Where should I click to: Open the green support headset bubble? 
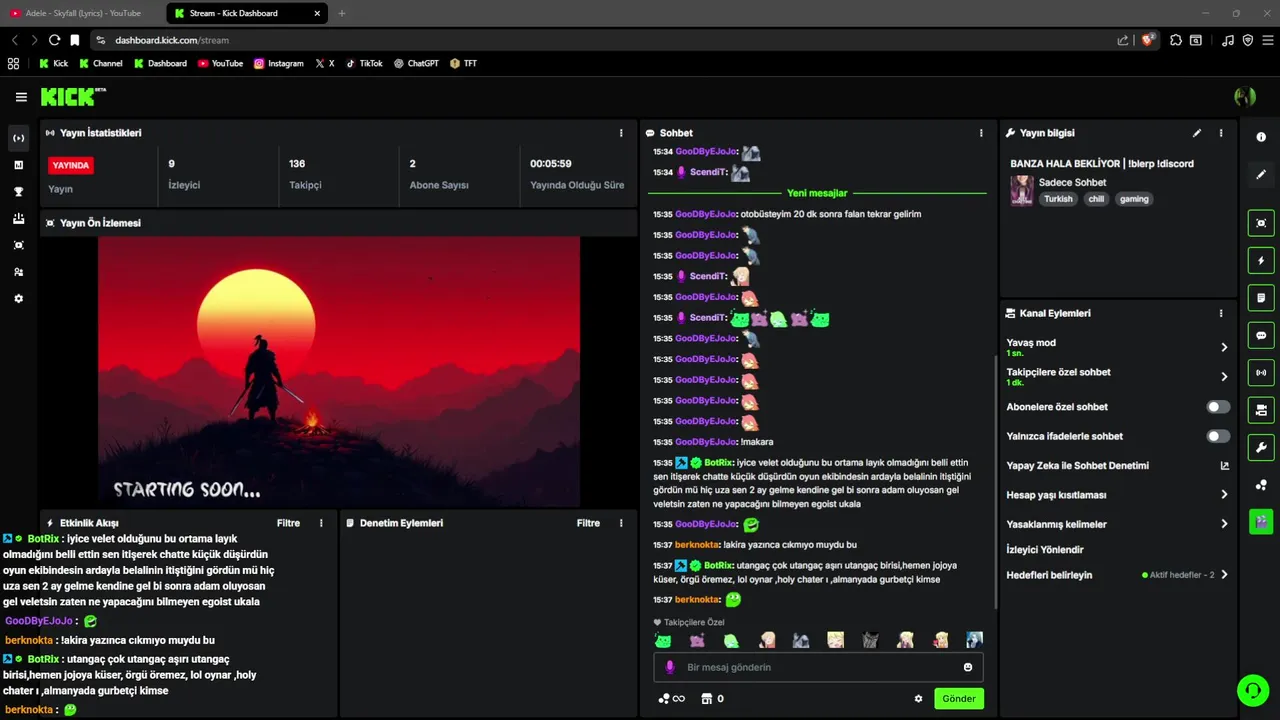1252,690
